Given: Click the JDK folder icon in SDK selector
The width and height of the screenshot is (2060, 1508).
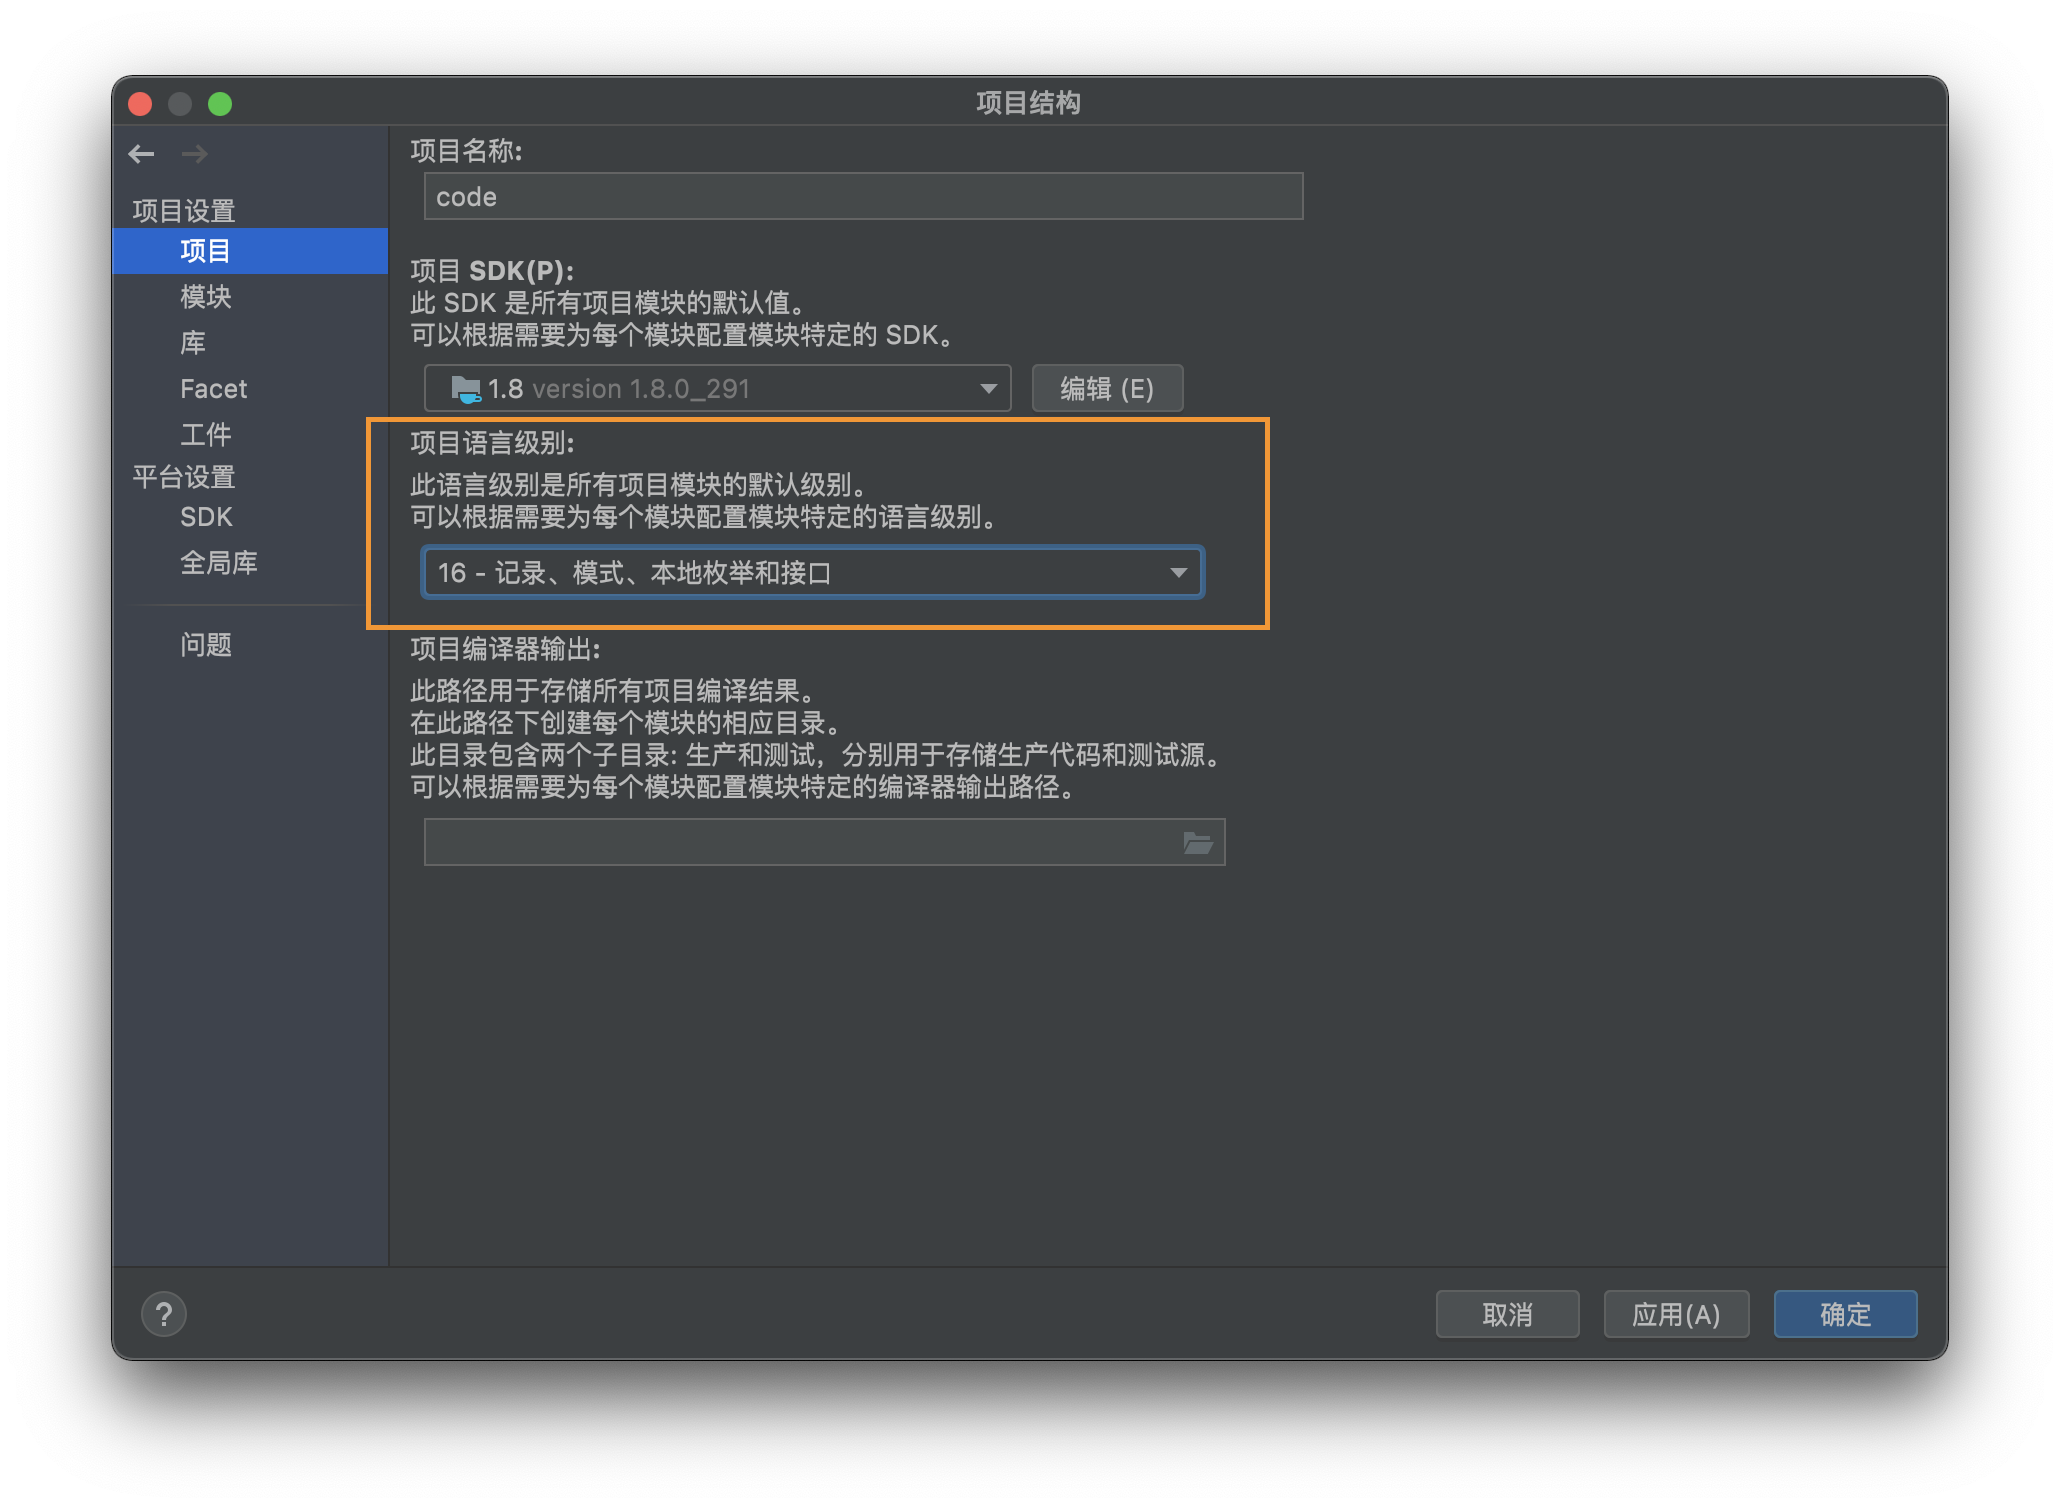Looking at the screenshot, I should click(466, 389).
